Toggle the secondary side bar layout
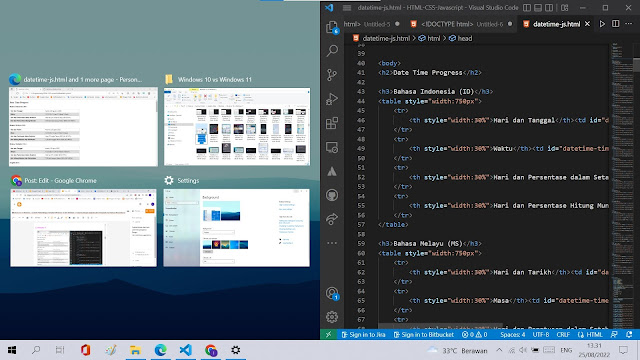This screenshot has height=360, width=640. 549,8
